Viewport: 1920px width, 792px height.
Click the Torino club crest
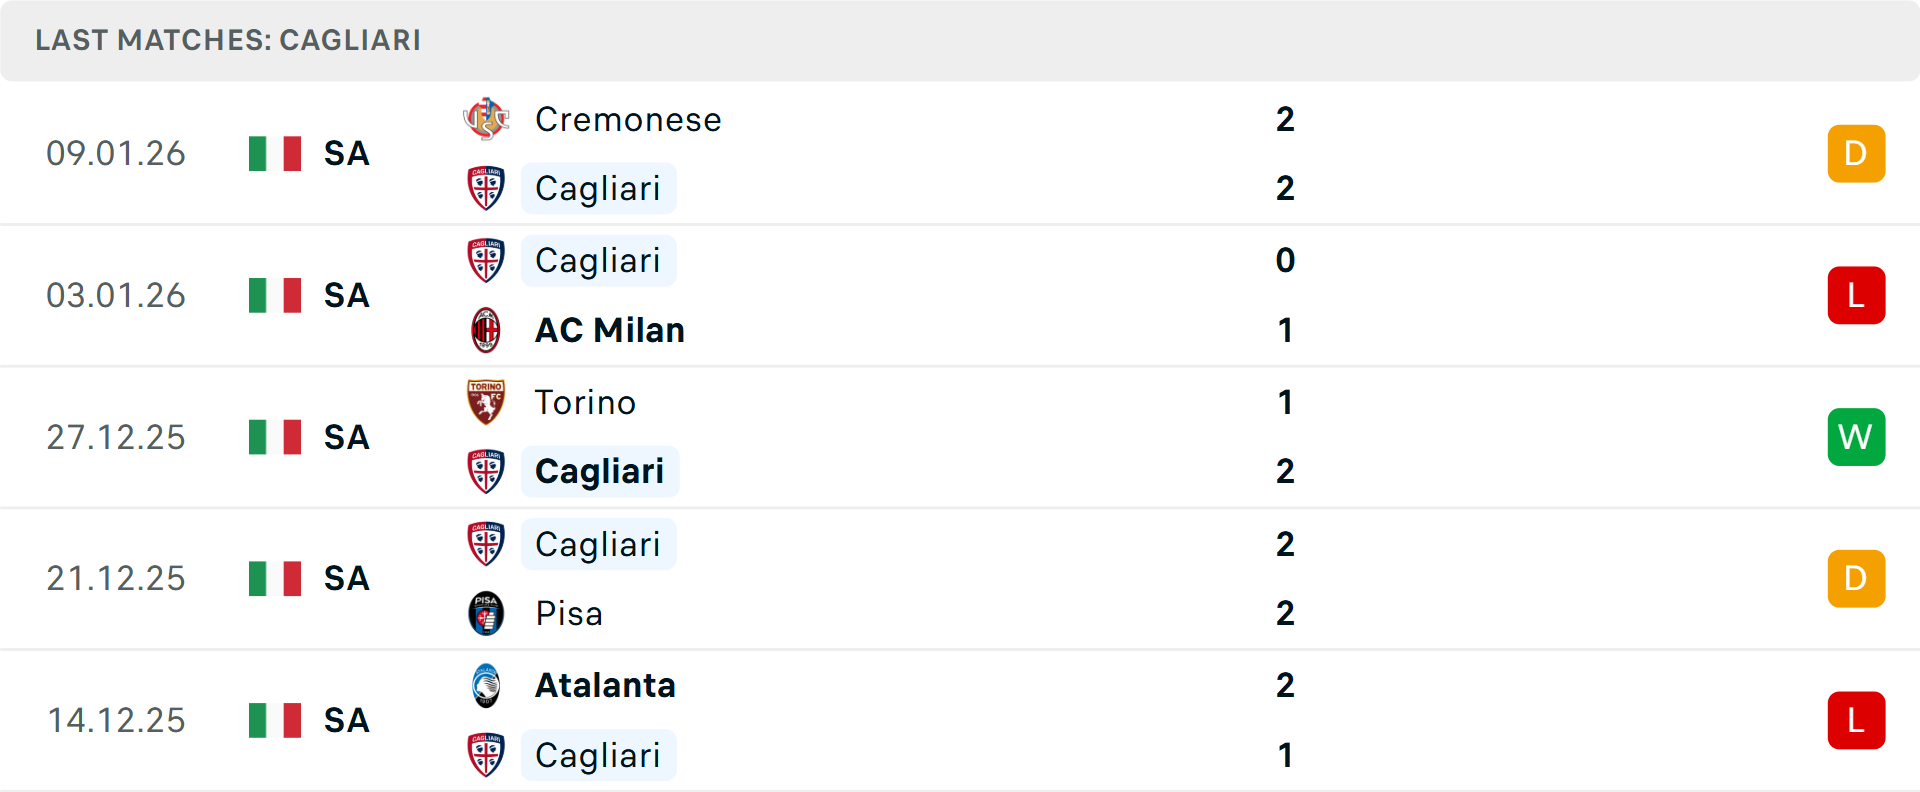click(x=486, y=402)
